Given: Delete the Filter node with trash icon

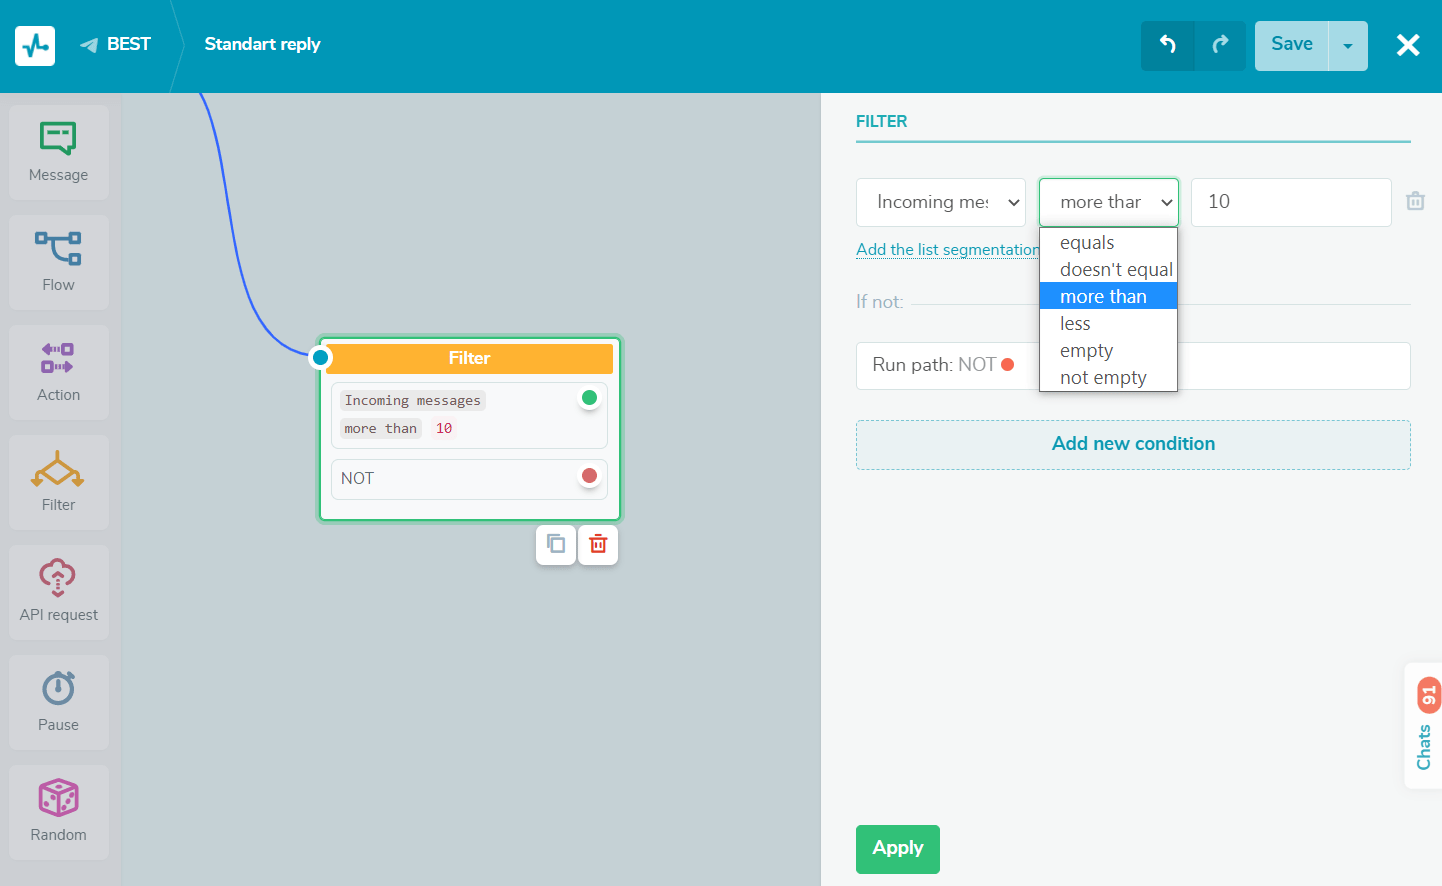Looking at the screenshot, I should [598, 545].
